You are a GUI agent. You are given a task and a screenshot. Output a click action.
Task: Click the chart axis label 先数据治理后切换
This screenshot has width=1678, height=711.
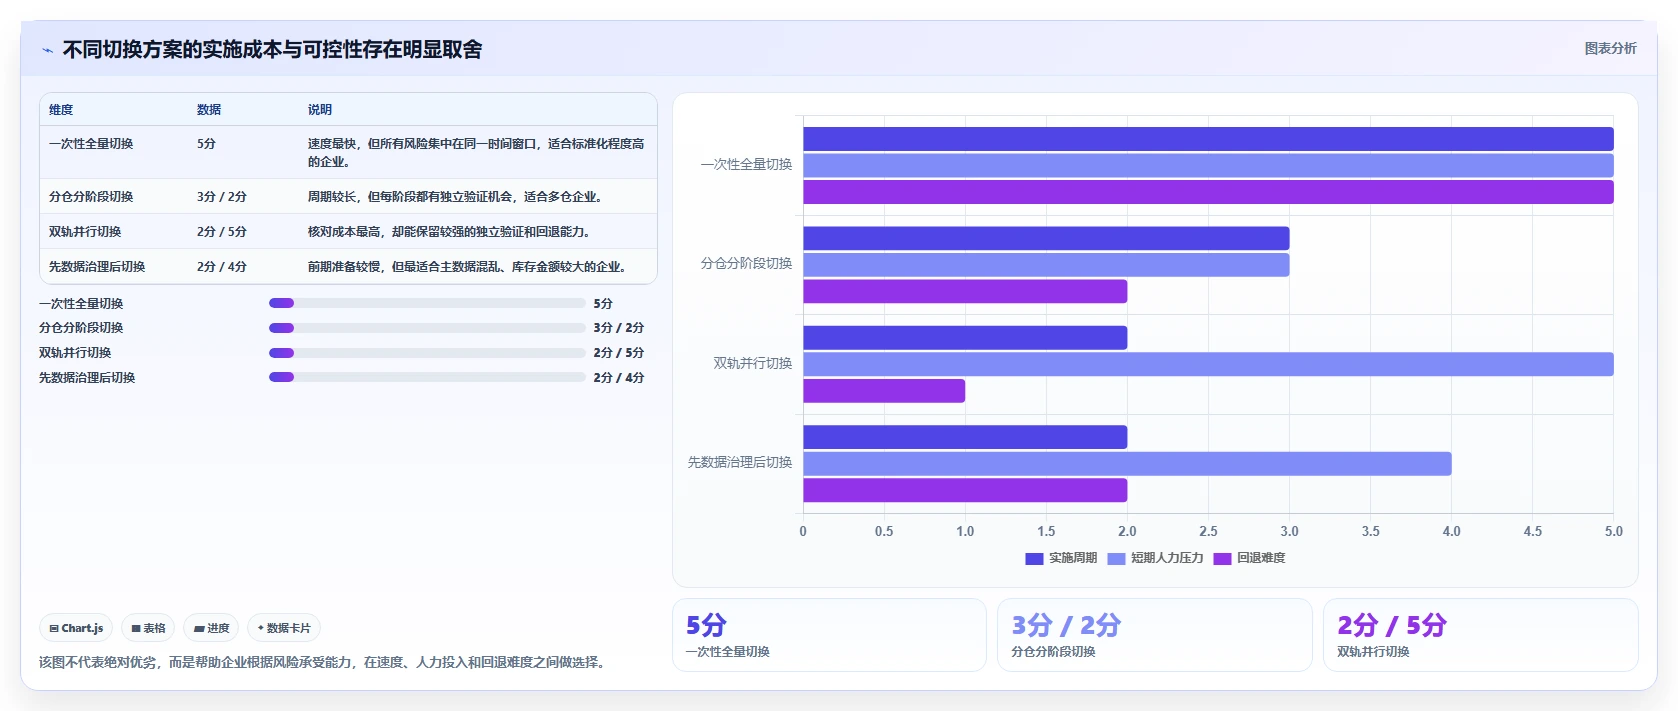pyautogui.click(x=740, y=463)
